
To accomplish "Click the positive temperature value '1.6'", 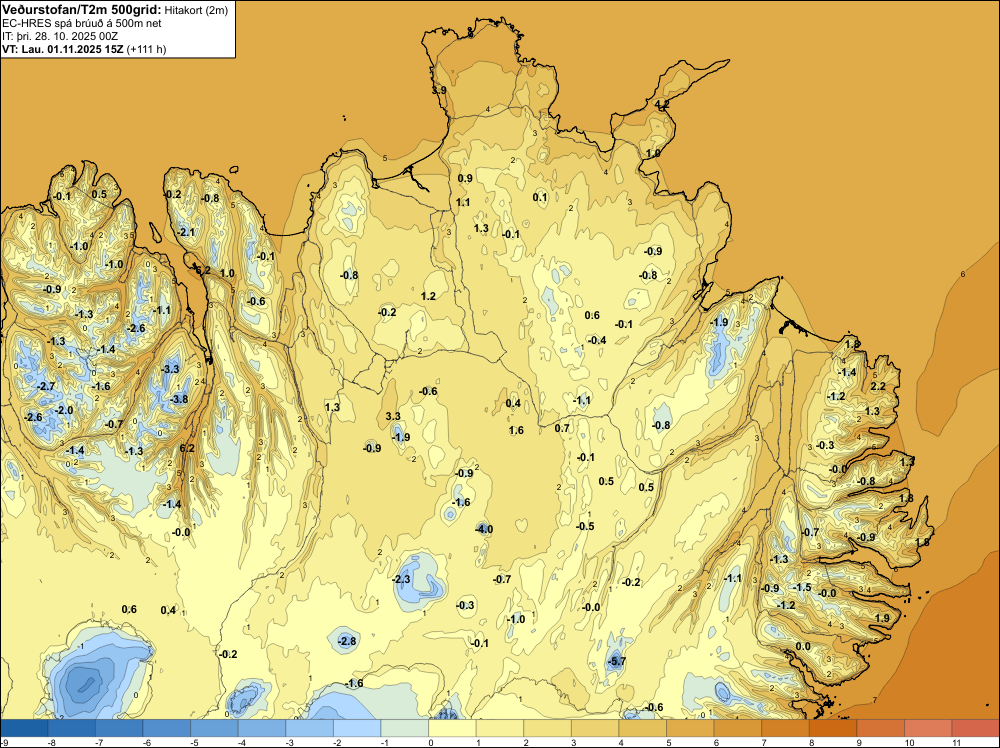I will click(x=516, y=430).
